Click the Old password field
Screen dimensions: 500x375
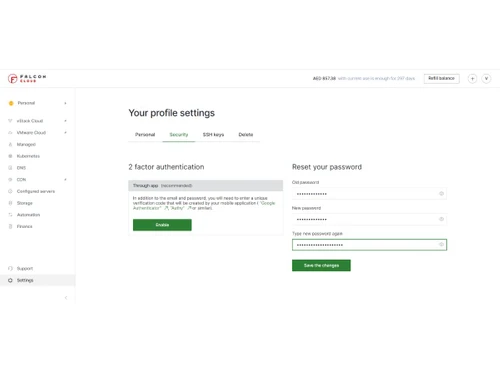[x=369, y=194]
